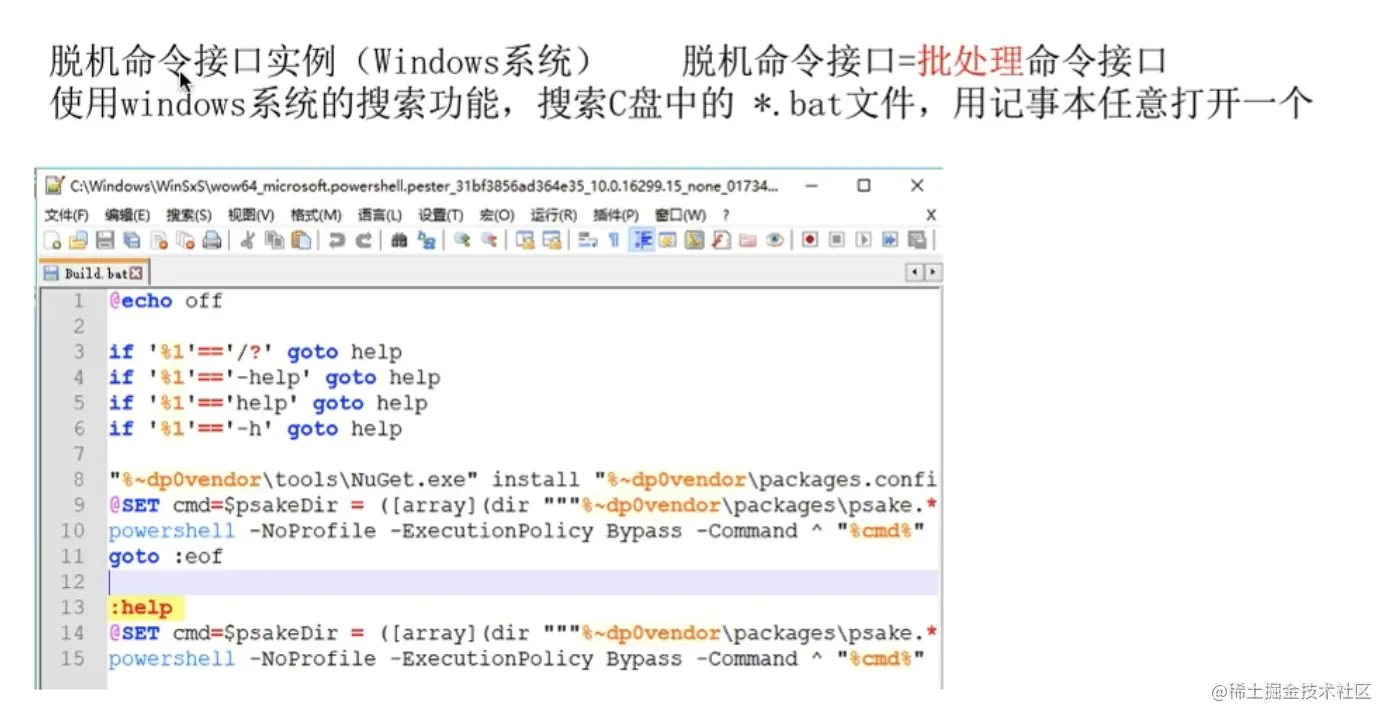Click the Open file folder icon
Screen dimensions: 1392x722
(78, 240)
